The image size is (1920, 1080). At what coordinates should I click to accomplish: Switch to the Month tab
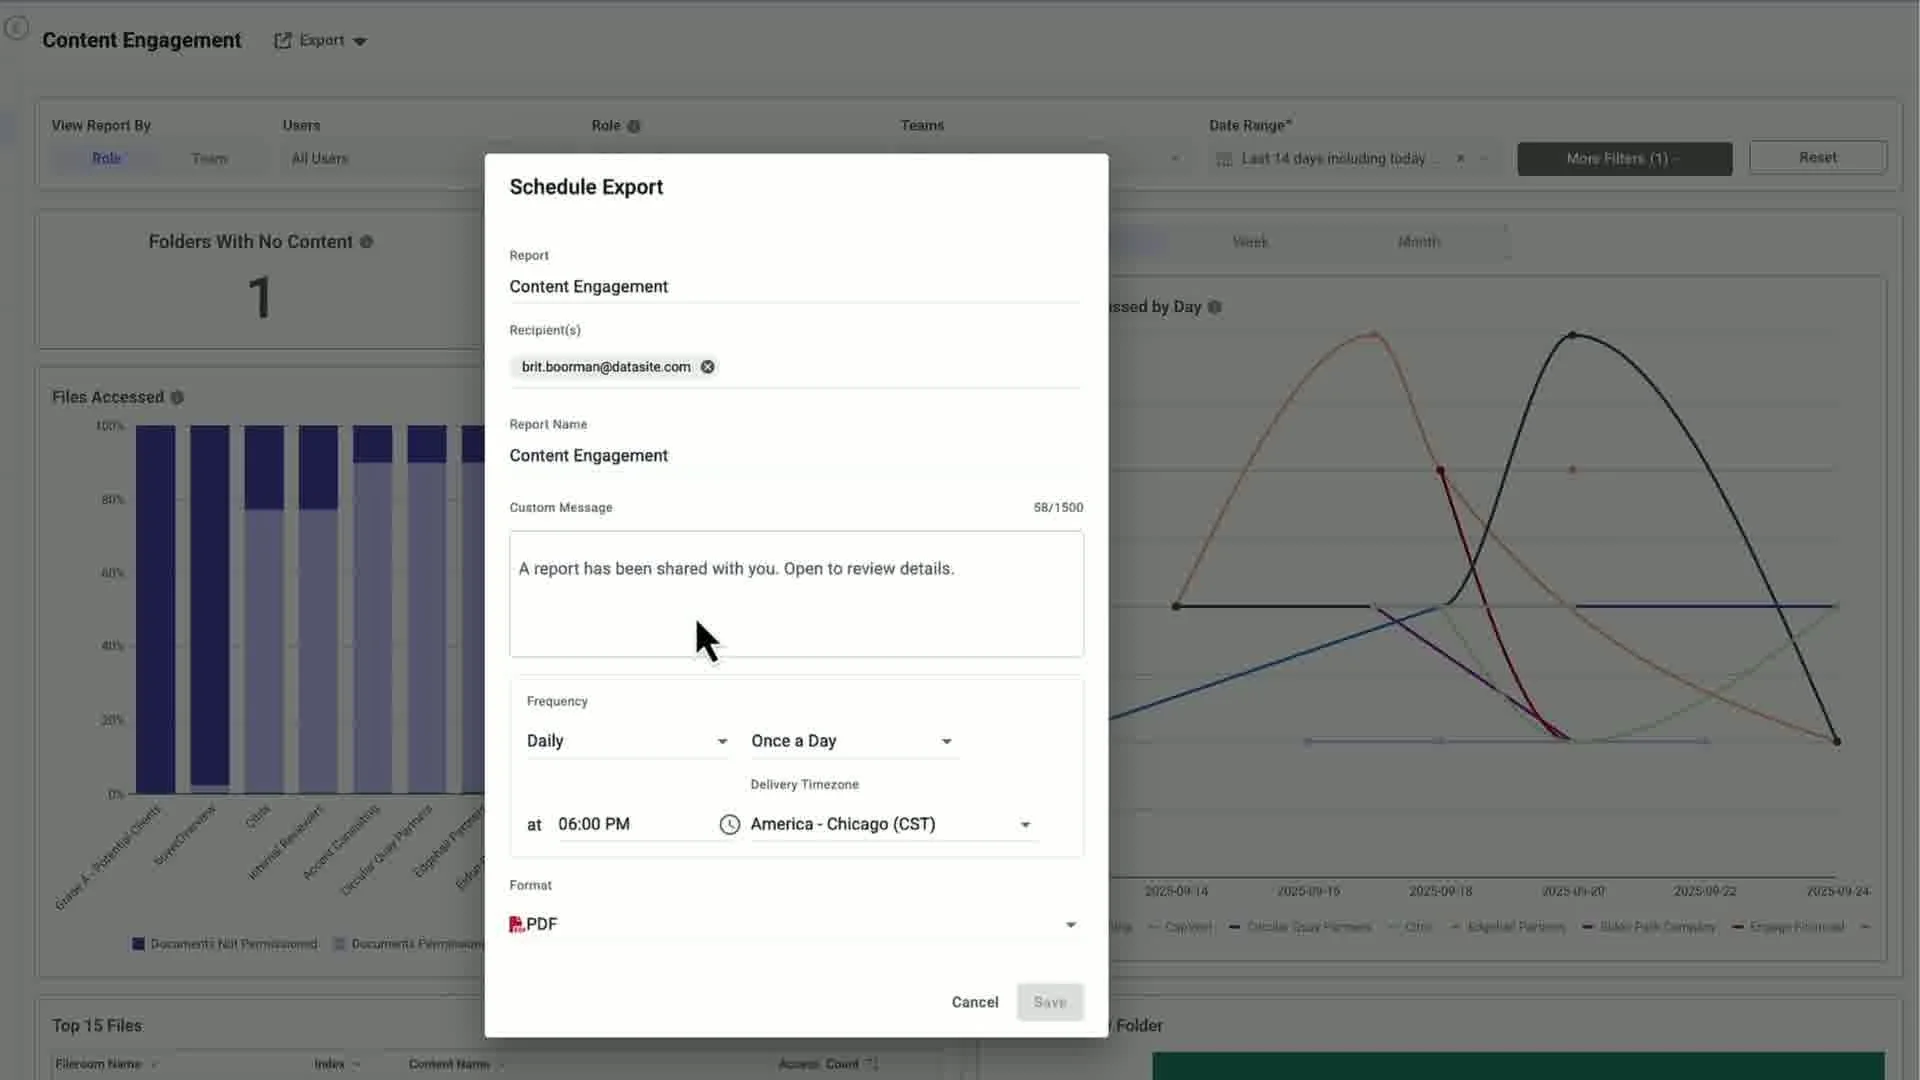point(1418,241)
